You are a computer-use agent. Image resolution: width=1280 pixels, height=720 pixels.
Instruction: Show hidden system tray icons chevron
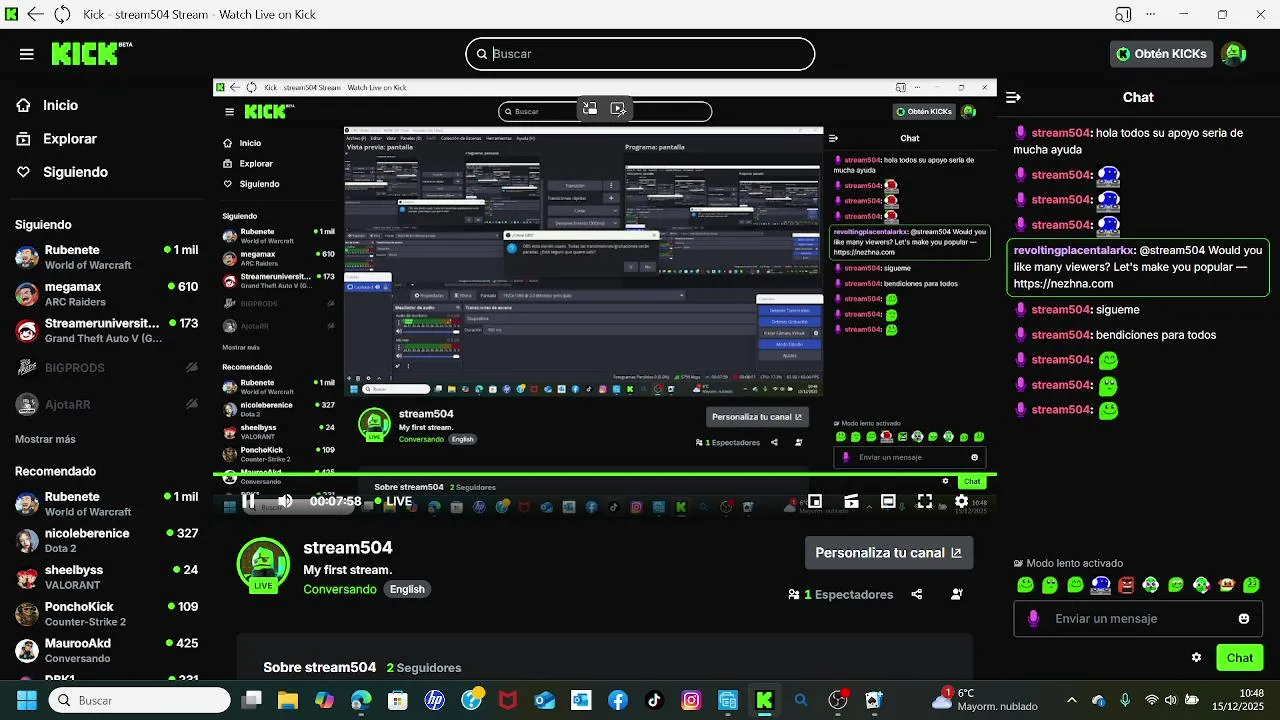pos(1072,700)
